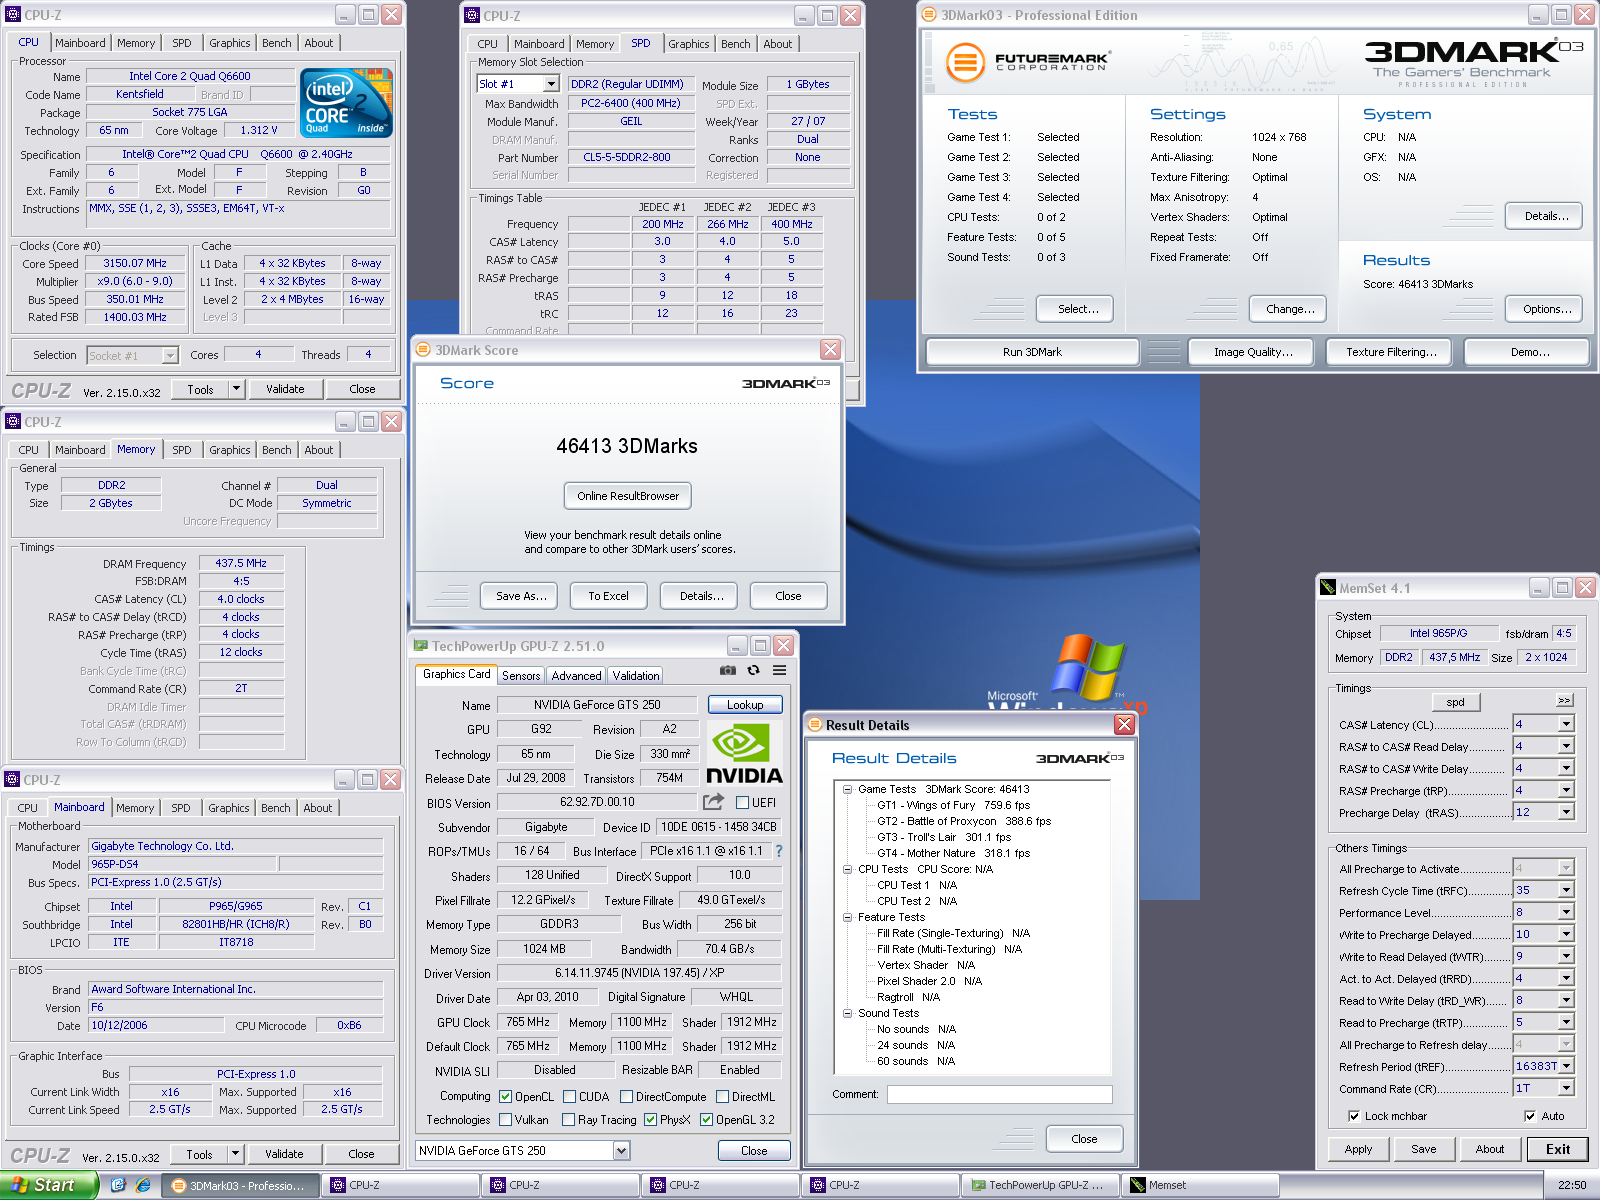The image size is (1600, 1200).
Task: Open the Bench tab in top-left CPU-Z
Action: pyautogui.click(x=277, y=43)
